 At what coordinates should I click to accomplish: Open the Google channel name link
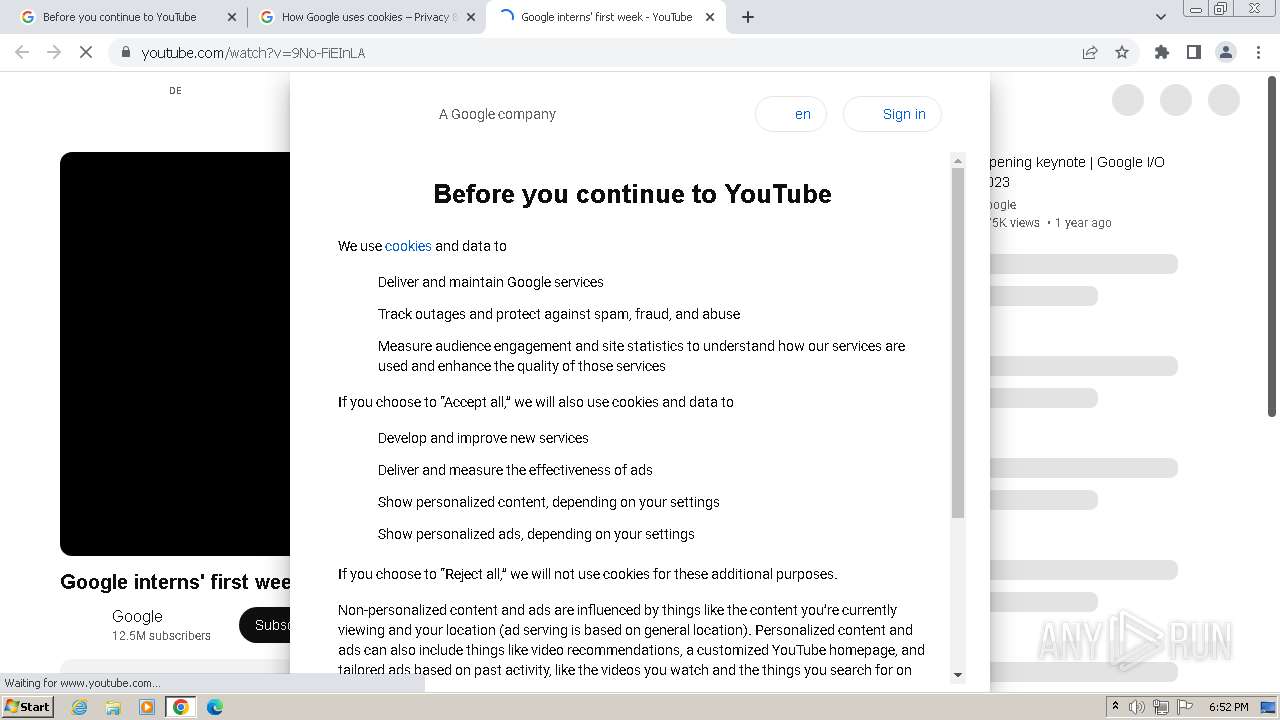coord(137,616)
